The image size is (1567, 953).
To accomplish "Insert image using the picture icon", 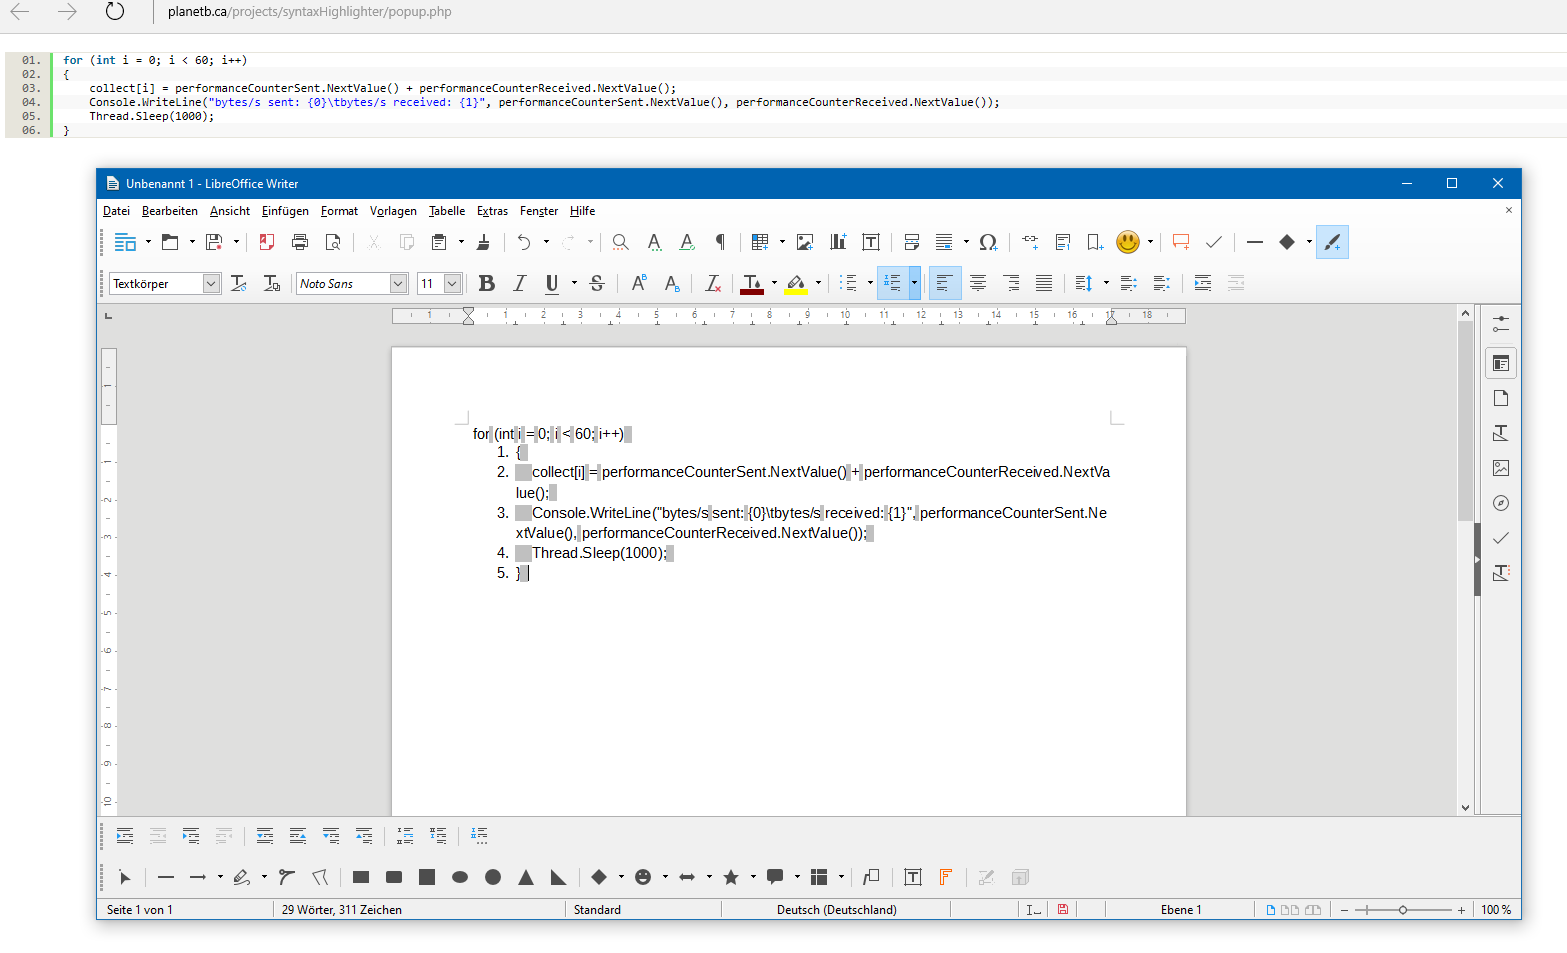I will click(x=805, y=242).
